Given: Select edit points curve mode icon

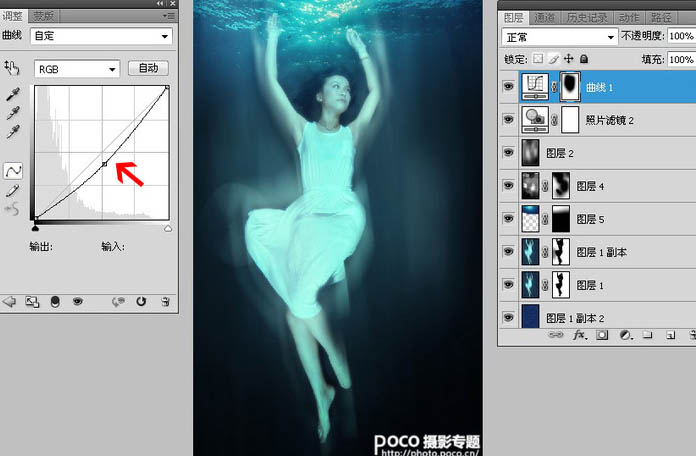Looking at the screenshot, I should (13, 171).
